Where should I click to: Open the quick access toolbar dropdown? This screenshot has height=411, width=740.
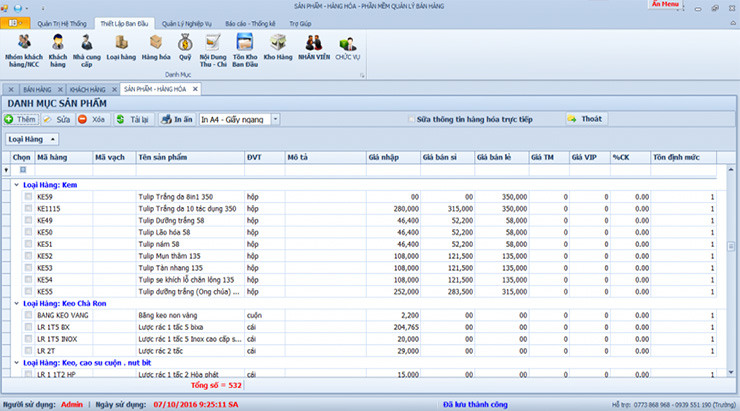click(x=42, y=8)
